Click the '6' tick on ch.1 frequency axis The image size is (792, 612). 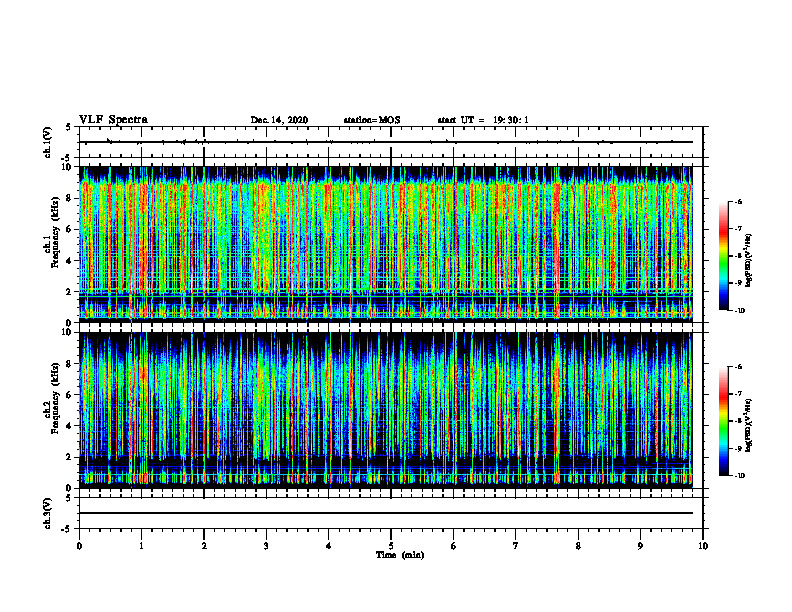[x=70, y=229]
